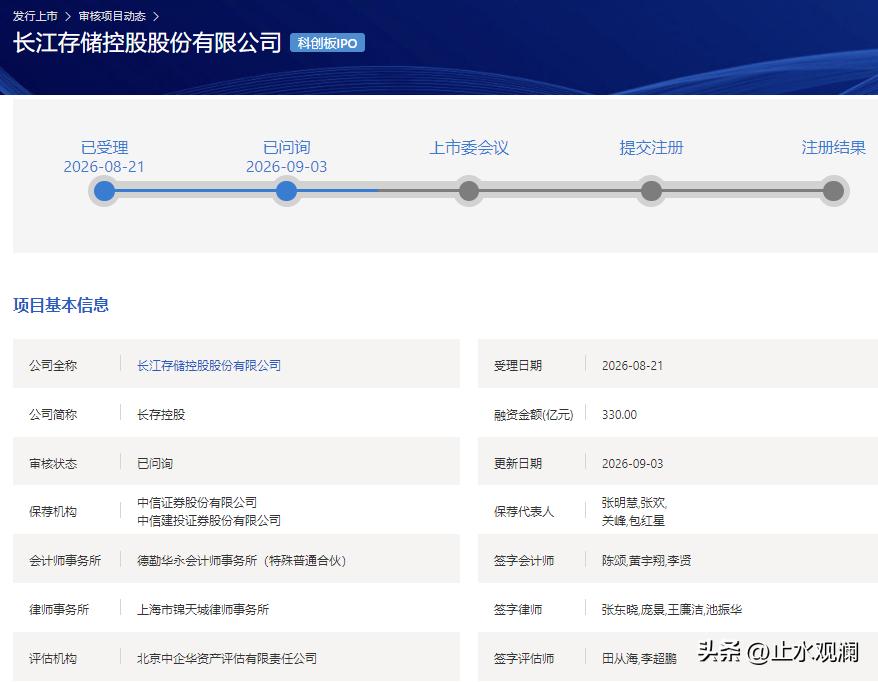This screenshot has height=682, width=878.
Task: Click the 张明慧,张欢 representative names
Action: click(x=634, y=502)
